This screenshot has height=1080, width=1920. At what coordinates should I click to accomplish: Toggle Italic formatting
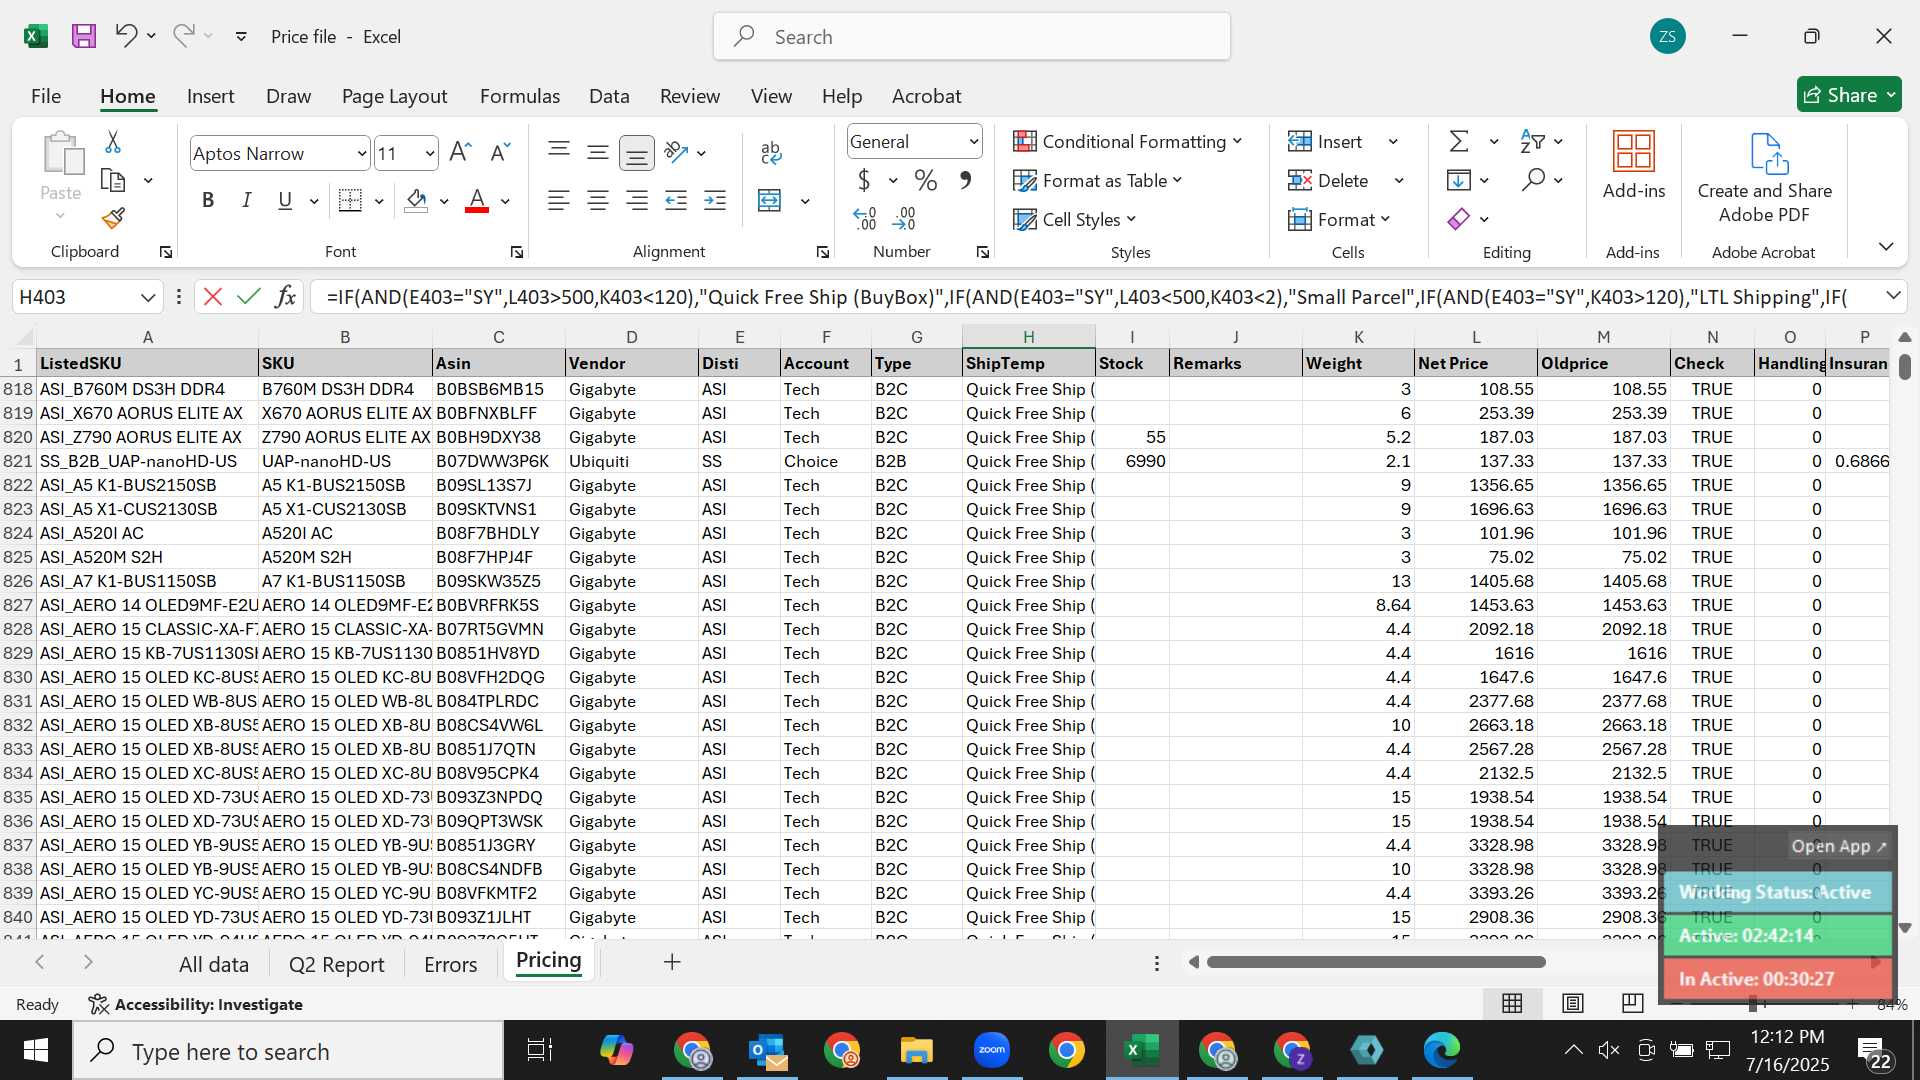click(246, 201)
